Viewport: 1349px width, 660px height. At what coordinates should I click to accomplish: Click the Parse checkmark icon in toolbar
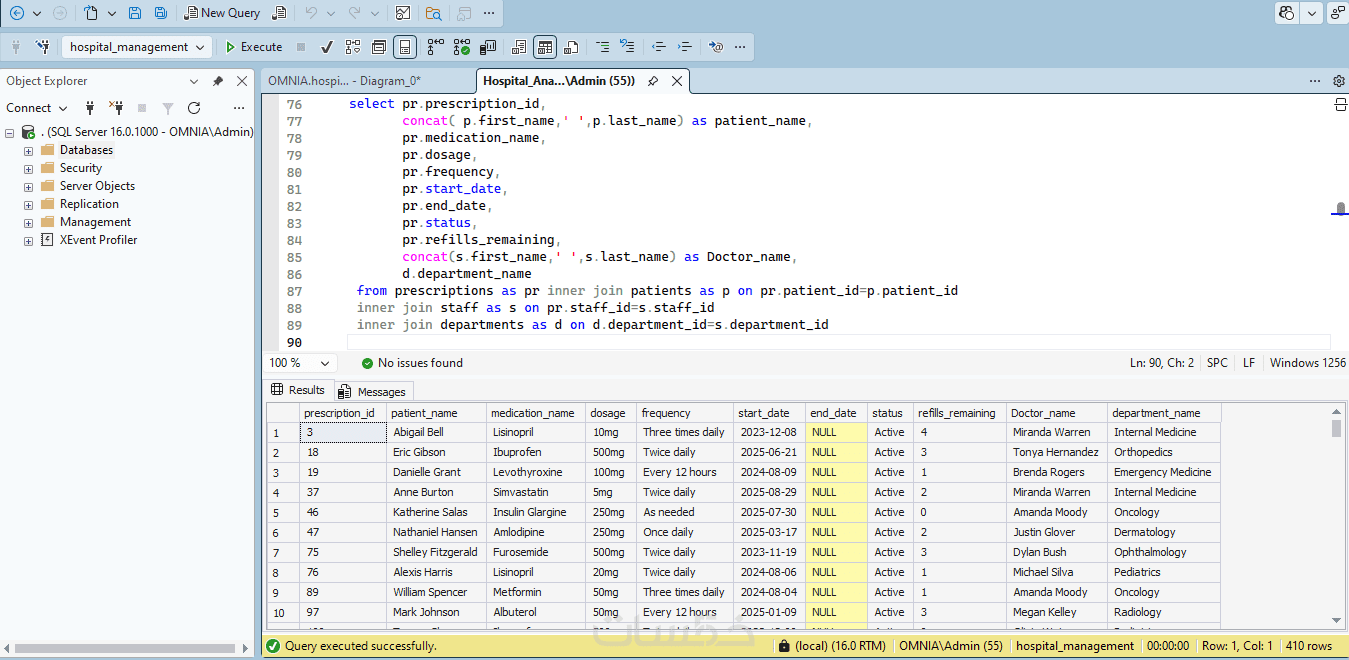[327, 47]
